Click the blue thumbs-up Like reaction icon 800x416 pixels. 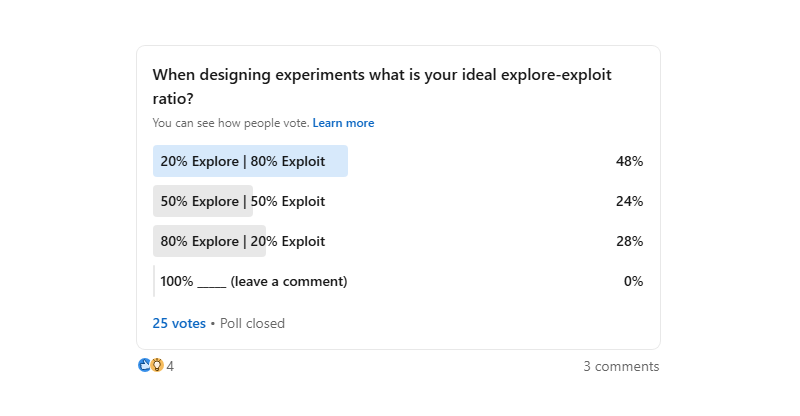pyautogui.click(x=144, y=366)
